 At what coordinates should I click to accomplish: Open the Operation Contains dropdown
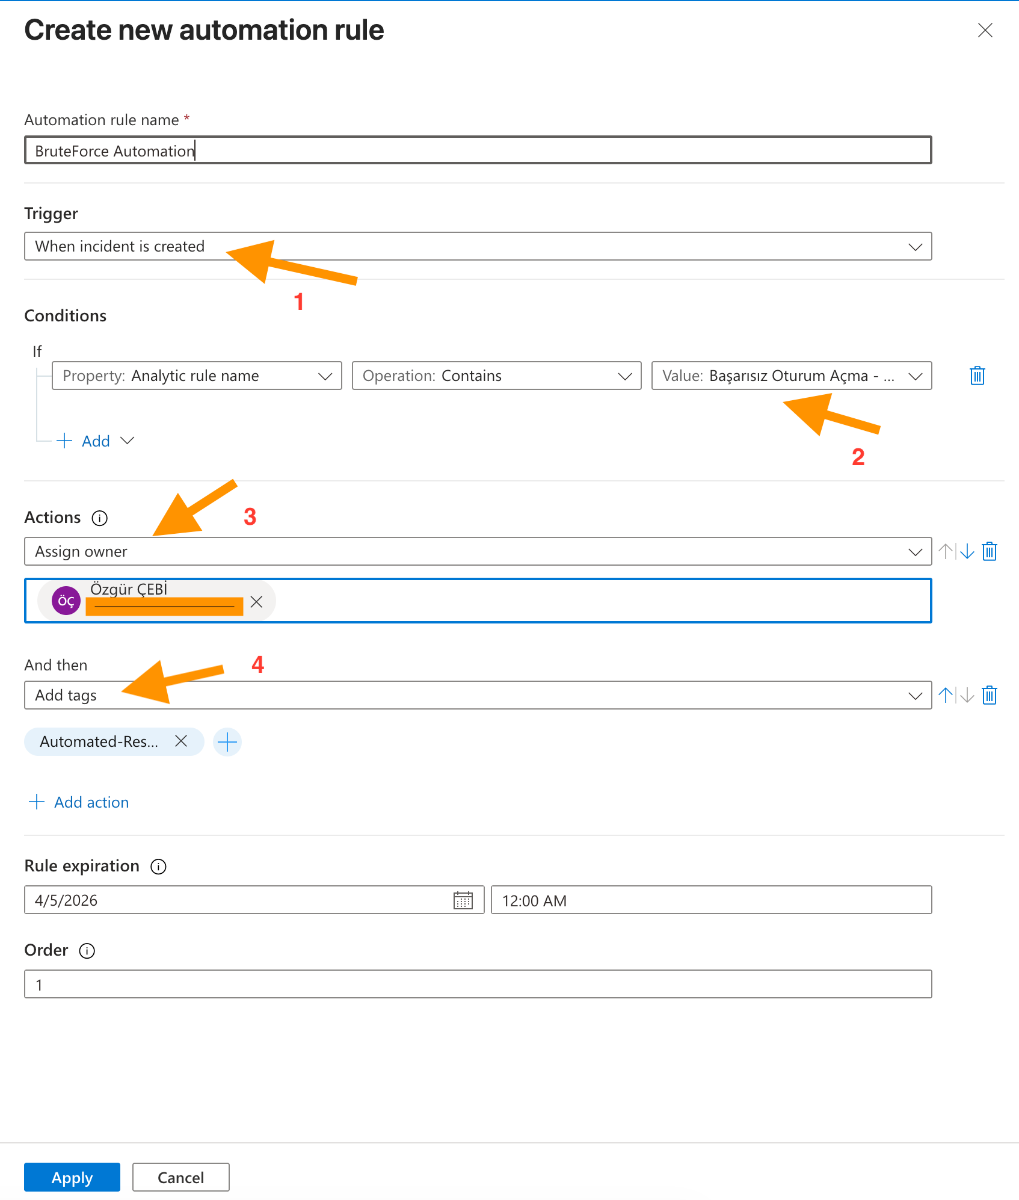pyautogui.click(x=496, y=375)
